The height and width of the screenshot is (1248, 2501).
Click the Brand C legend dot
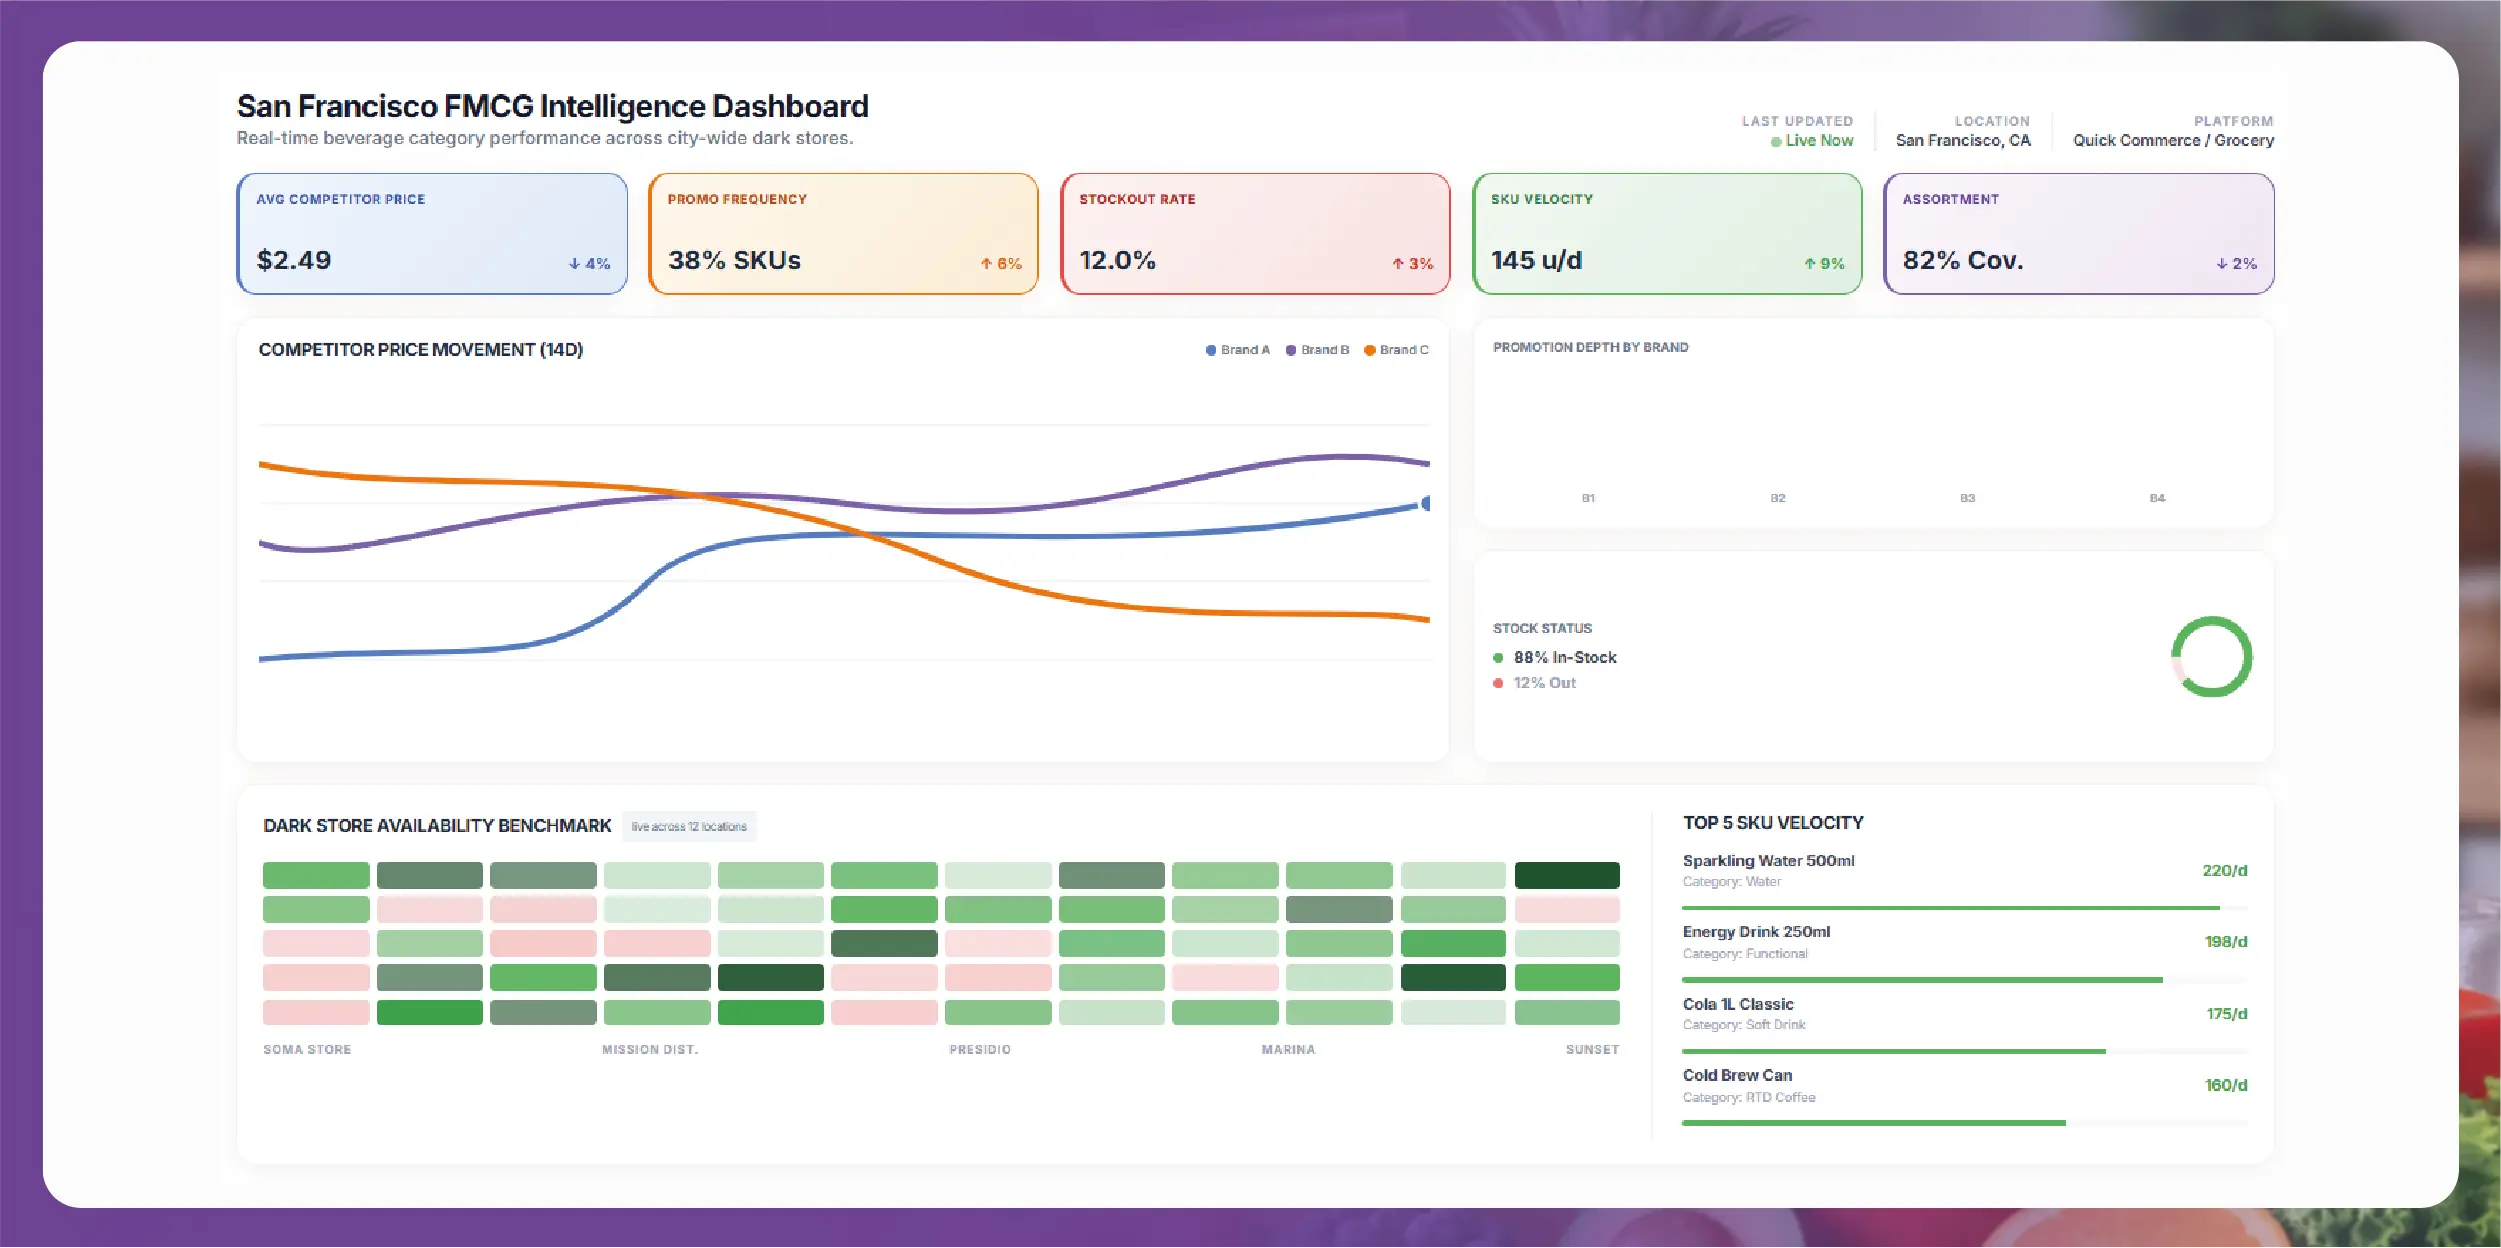1370,350
